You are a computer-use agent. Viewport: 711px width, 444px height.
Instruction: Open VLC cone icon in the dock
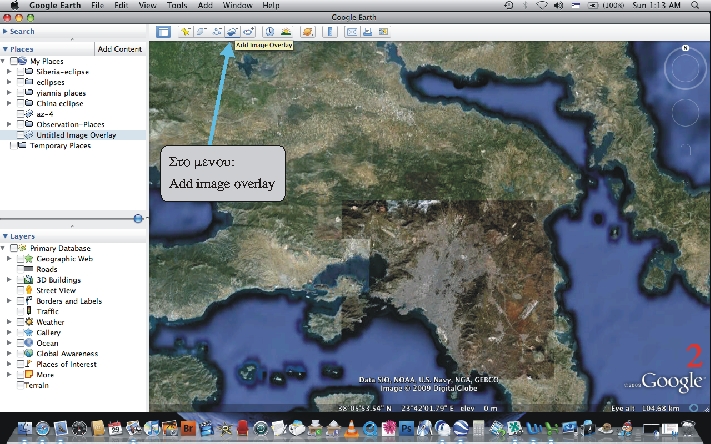click(x=351, y=428)
